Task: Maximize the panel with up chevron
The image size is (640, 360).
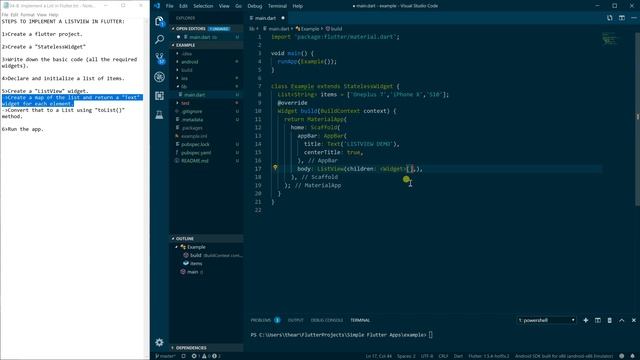Action: 622,320
